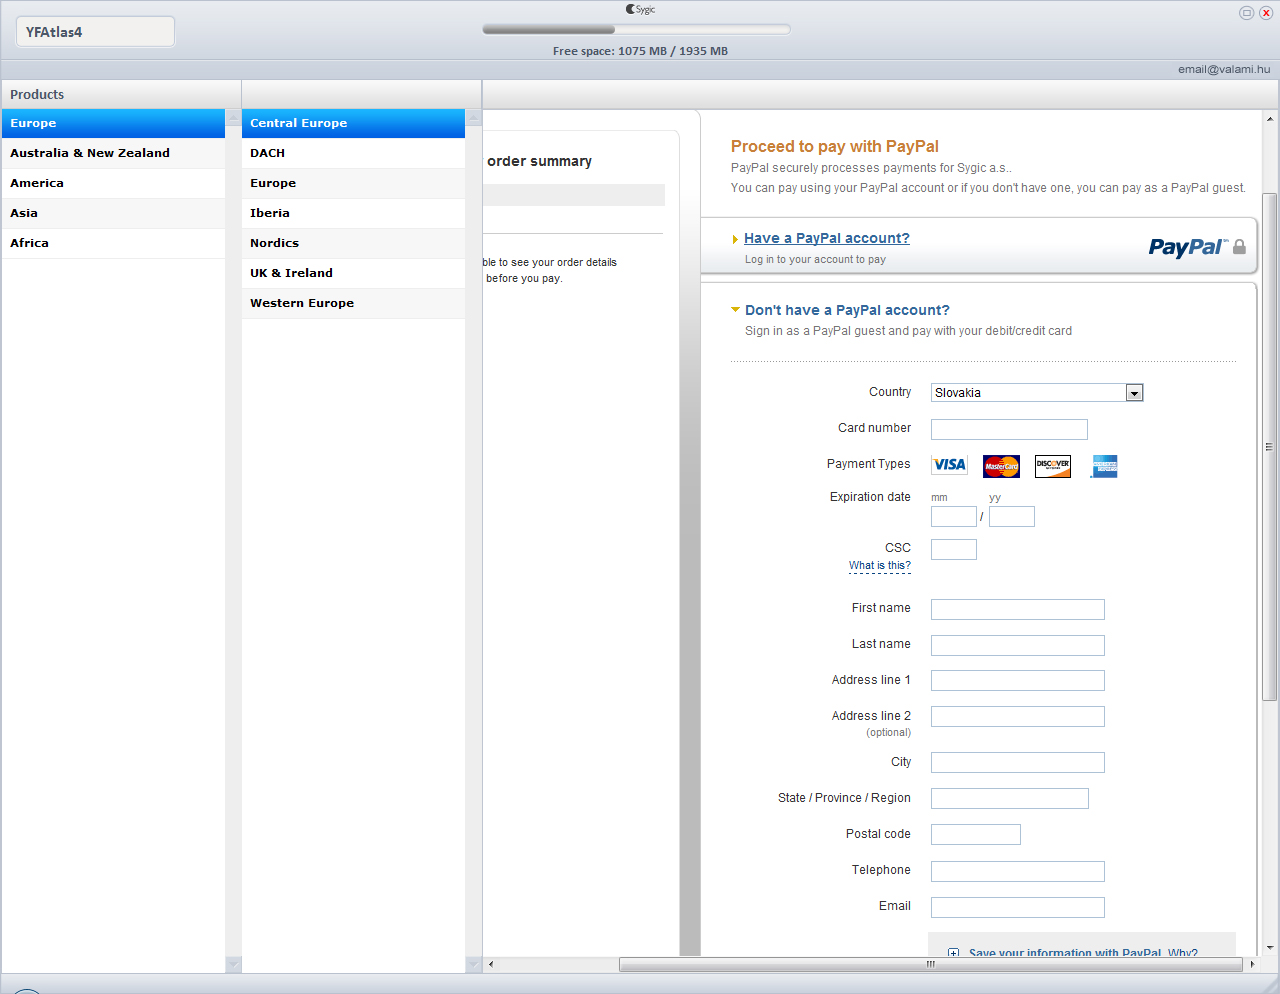This screenshot has height=994, width=1280.
Task: Click the American Express card icon
Action: 1104,466
